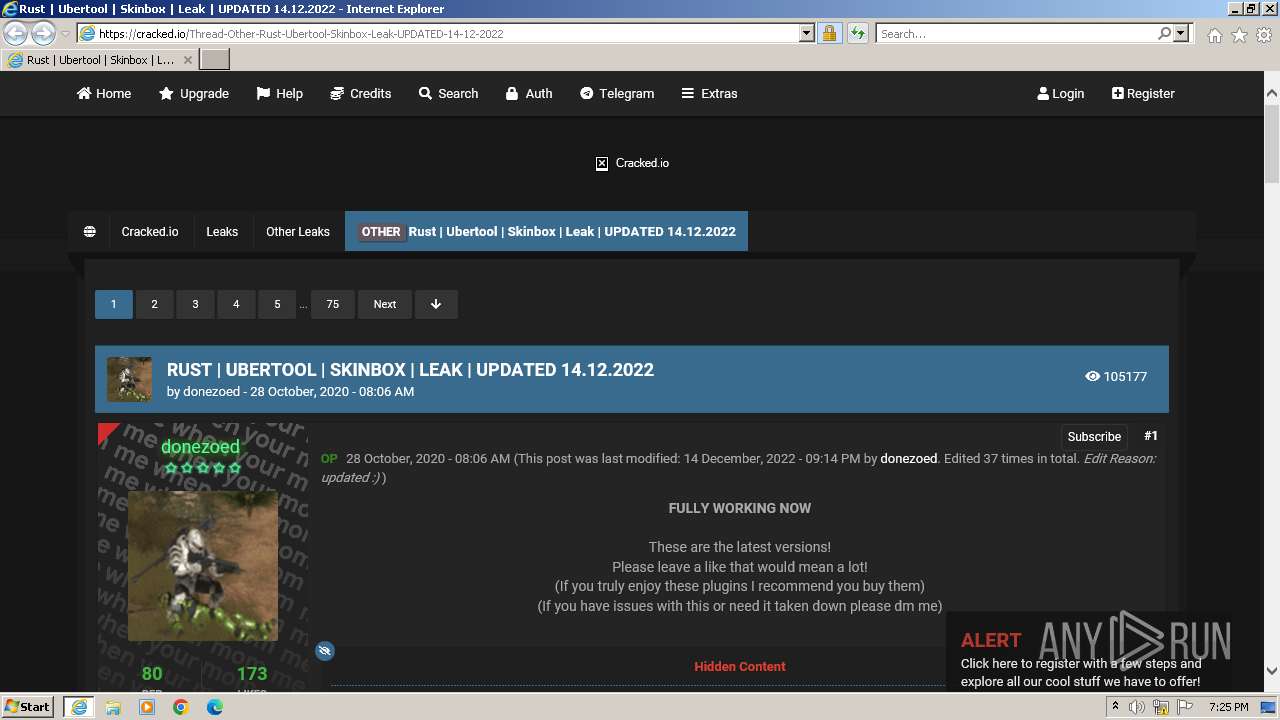Click the down-arrow jump-to-bottom button
This screenshot has width=1280, height=720.
coord(436,304)
